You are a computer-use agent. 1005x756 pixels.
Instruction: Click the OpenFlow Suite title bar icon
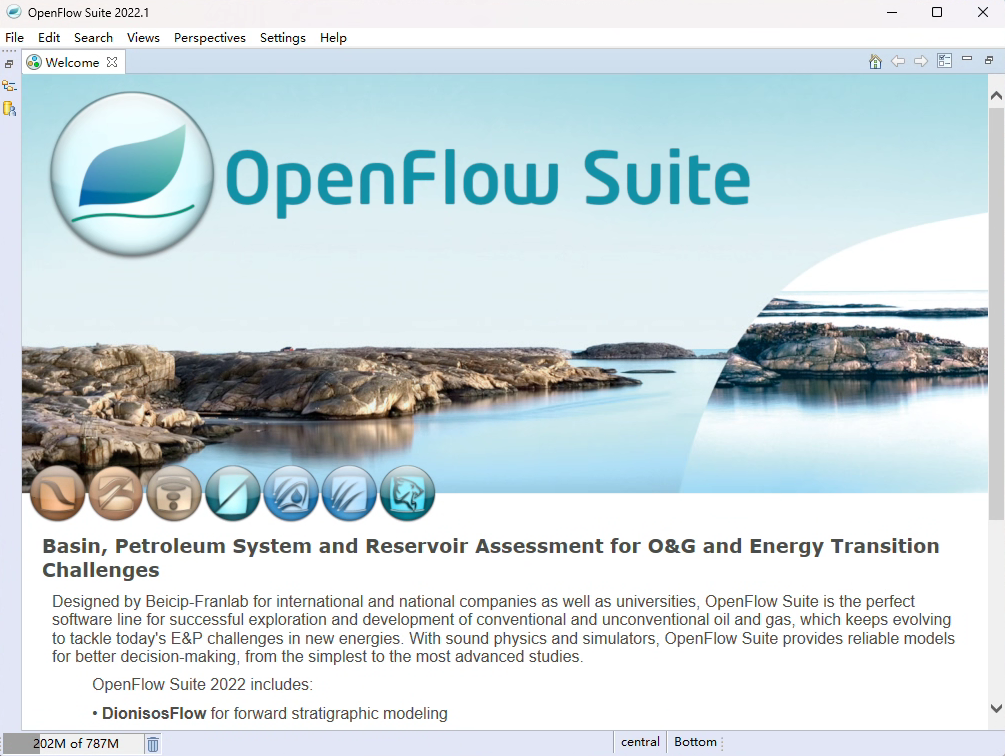[13, 12]
